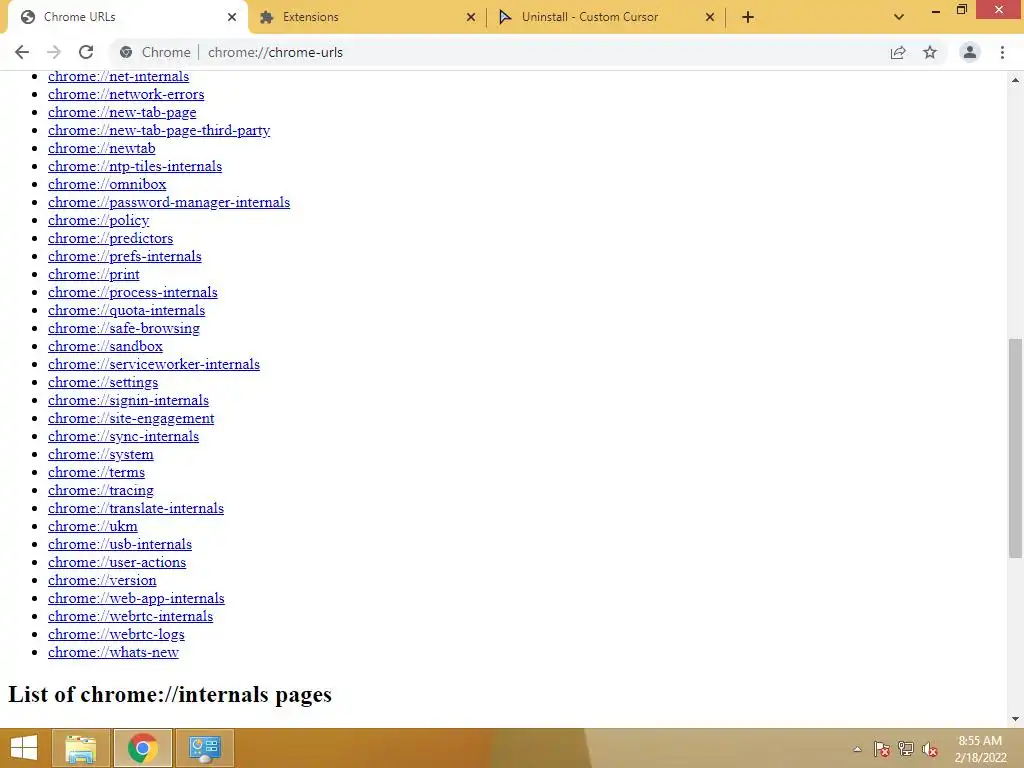The image size is (1024, 768).
Task: Open Control Panel taskbar icon
Action: 204,748
